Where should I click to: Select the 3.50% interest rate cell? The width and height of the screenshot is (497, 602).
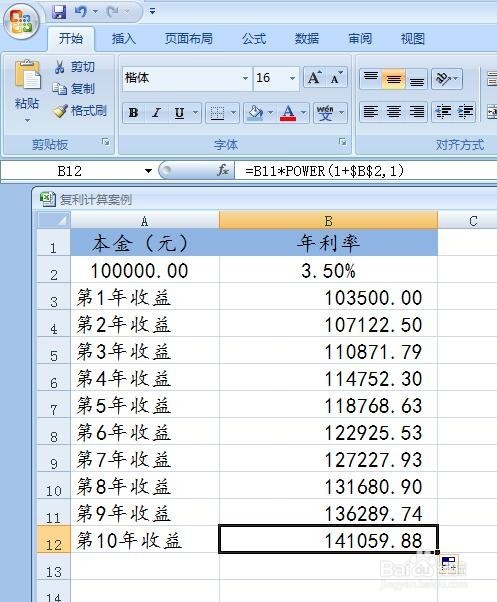click(x=328, y=270)
